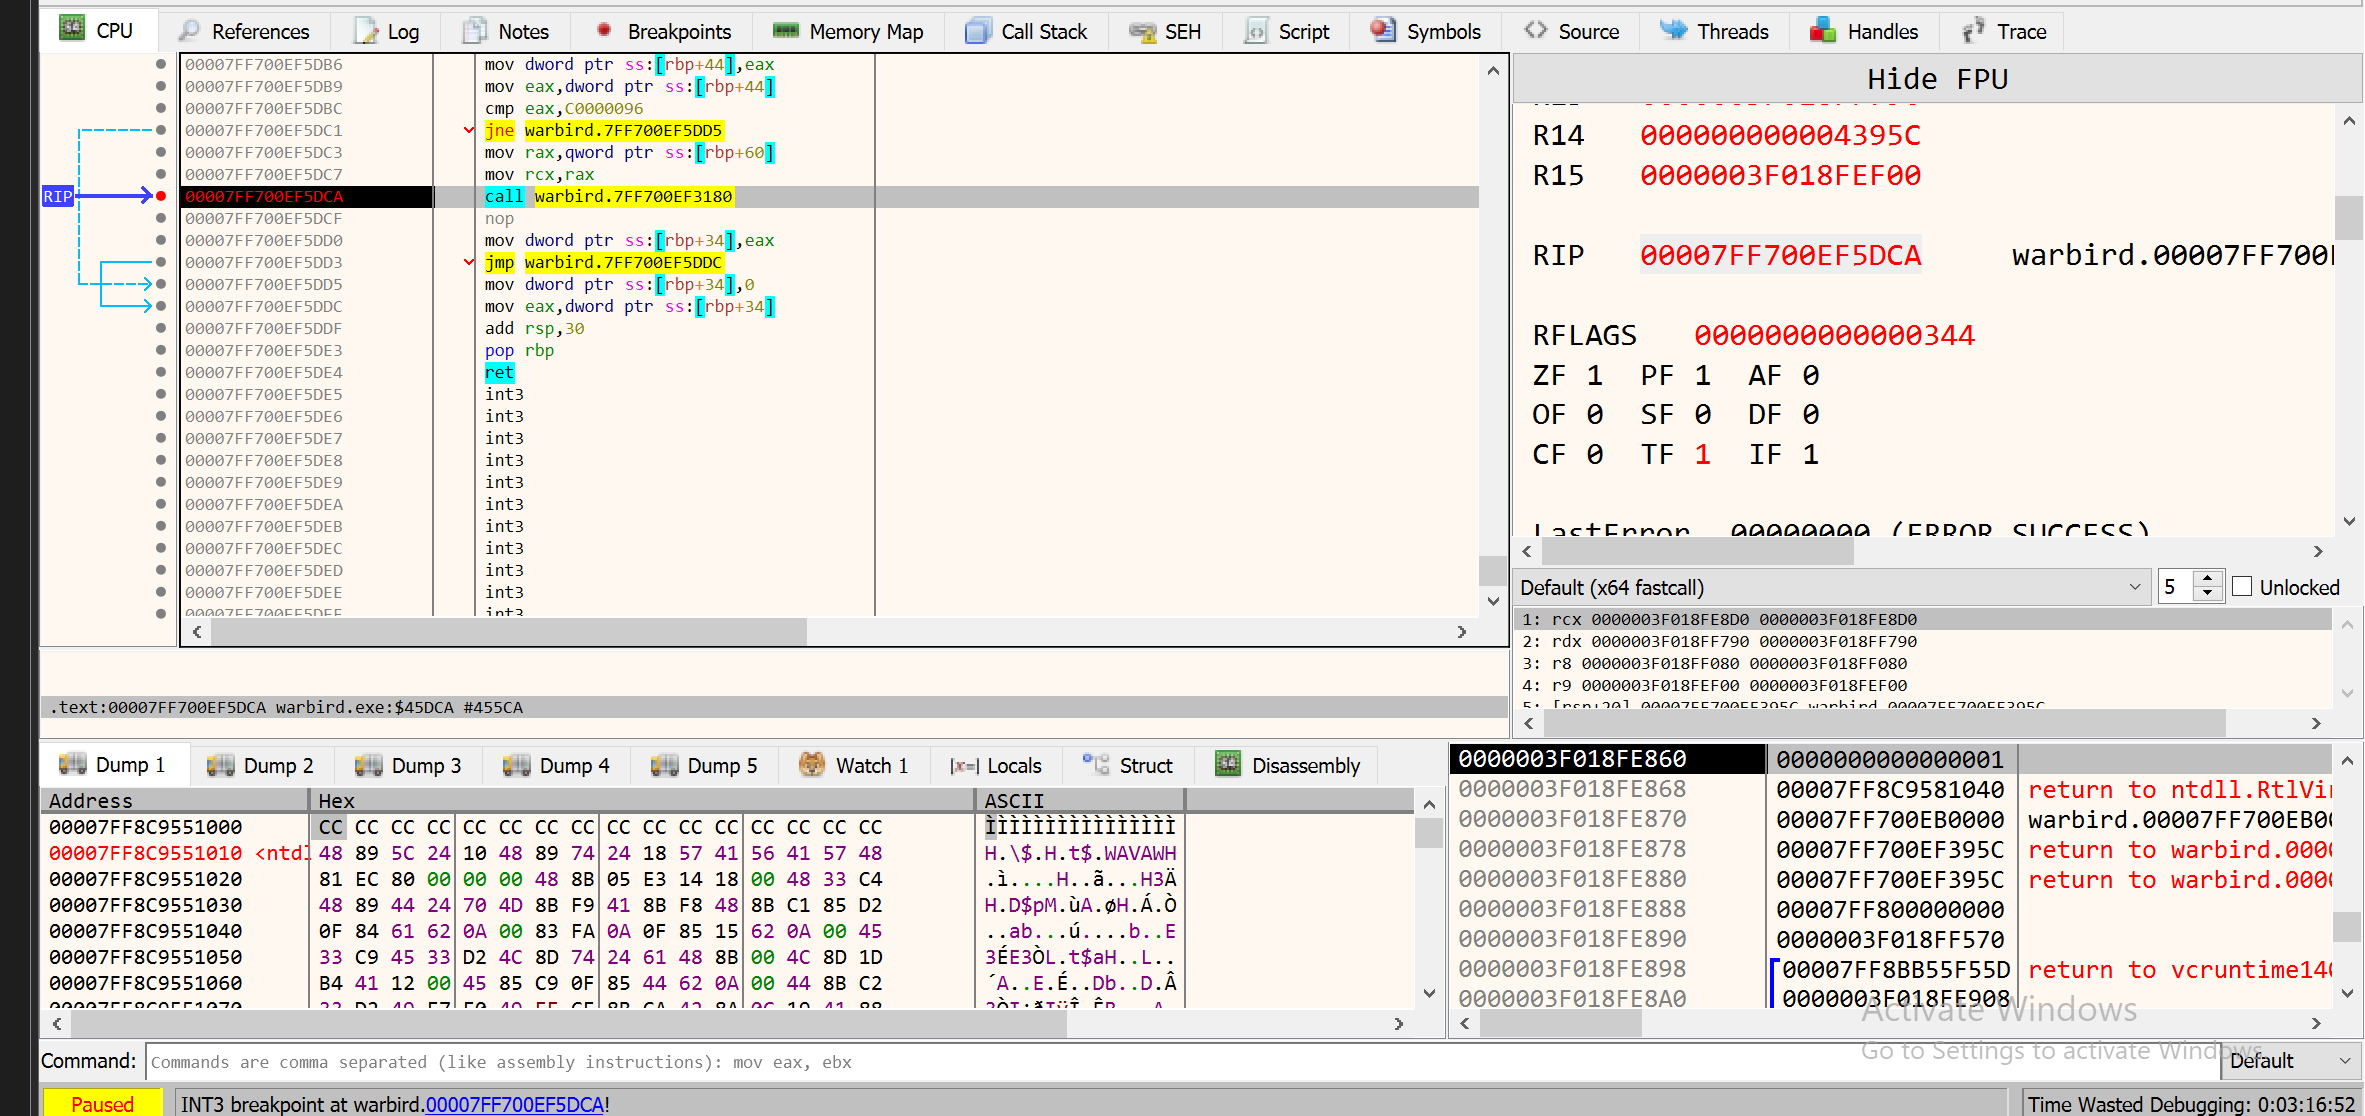This screenshot has width=2365, height=1116.
Task: Click the Trace tab icon
Action: click(1973, 31)
